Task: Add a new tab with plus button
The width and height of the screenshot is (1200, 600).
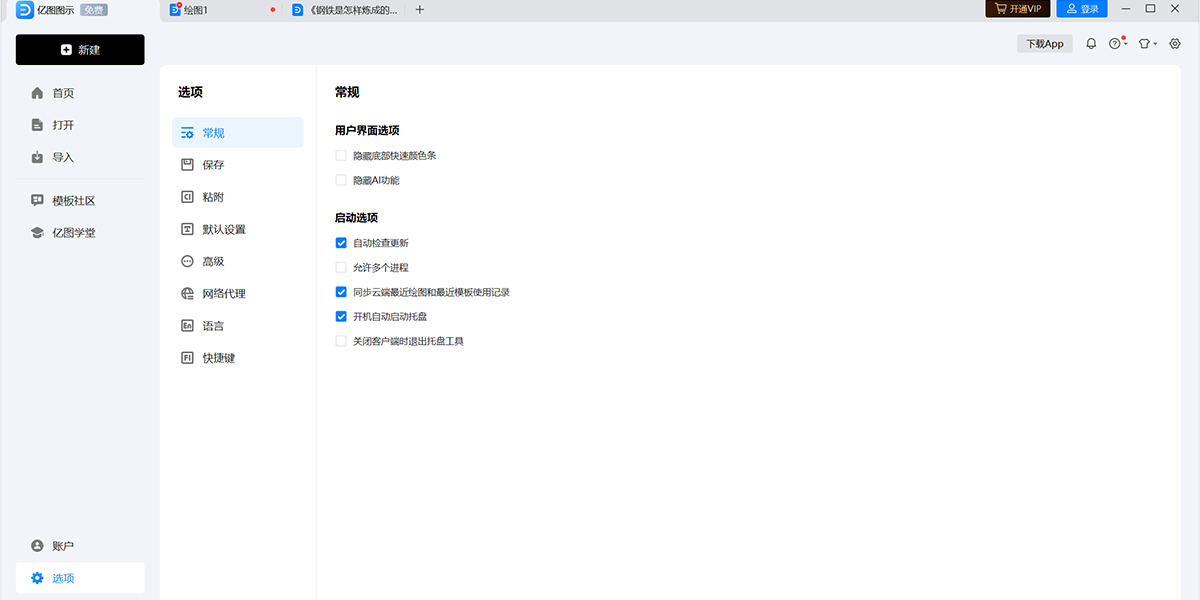Action: pyautogui.click(x=420, y=10)
